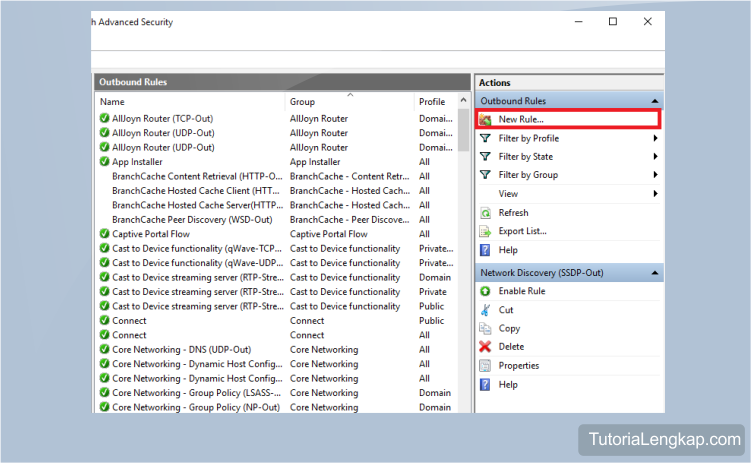
Task: Select the Captive Portal Flow rule
Action: click(x=276, y=234)
